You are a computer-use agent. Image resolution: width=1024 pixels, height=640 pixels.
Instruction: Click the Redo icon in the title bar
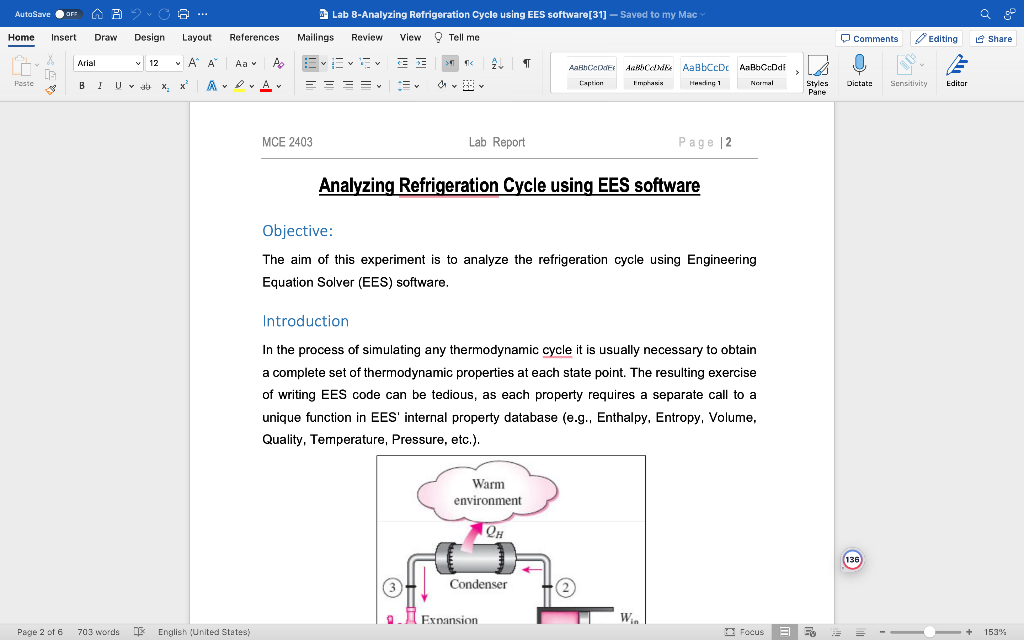(x=164, y=14)
